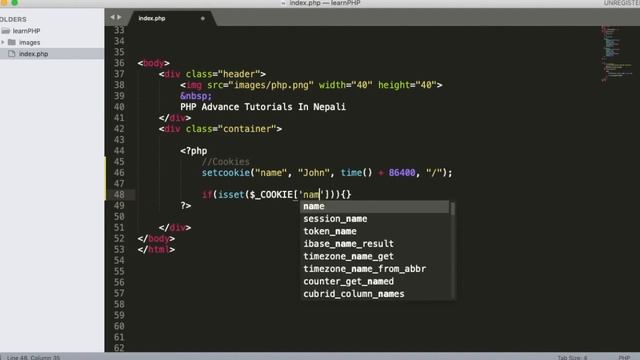The width and height of the screenshot is (640, 360).
Task: Click the index.php — learnPHP window title
Action: coord(324,3)
